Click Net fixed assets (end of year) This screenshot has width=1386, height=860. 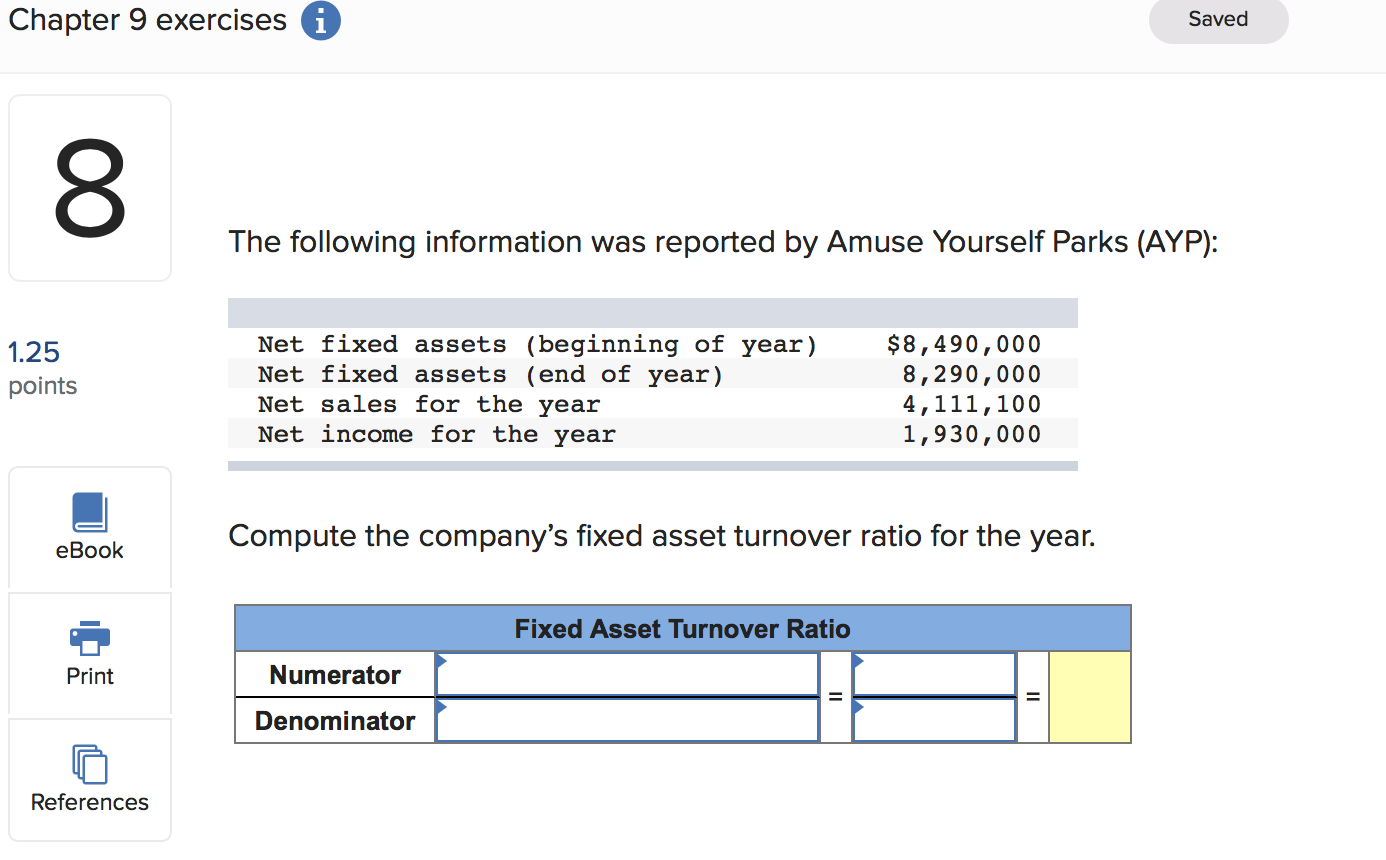(x=490, y=374)
